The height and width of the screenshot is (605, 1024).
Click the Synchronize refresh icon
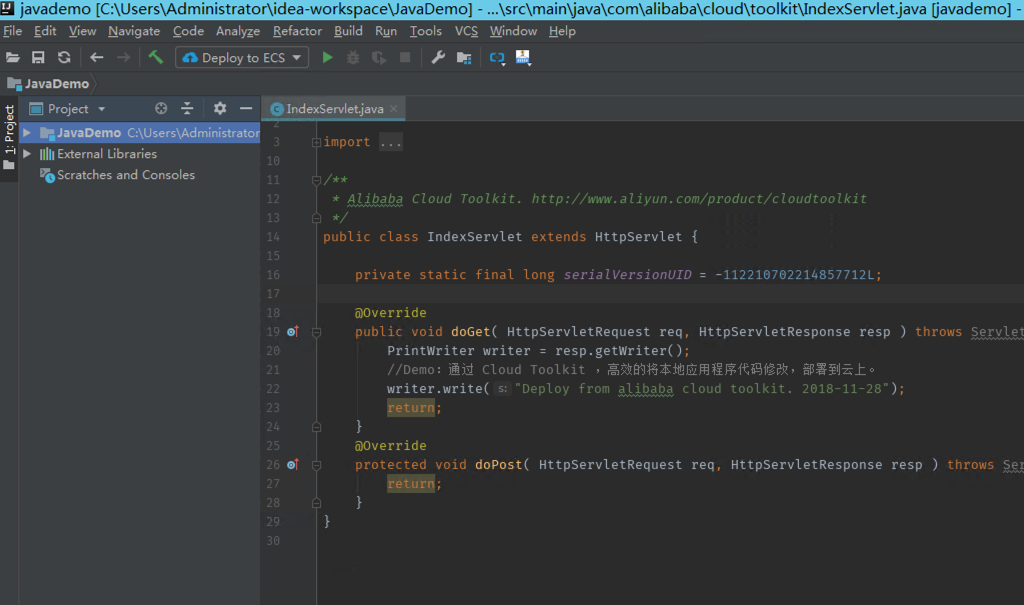point(63,57)
